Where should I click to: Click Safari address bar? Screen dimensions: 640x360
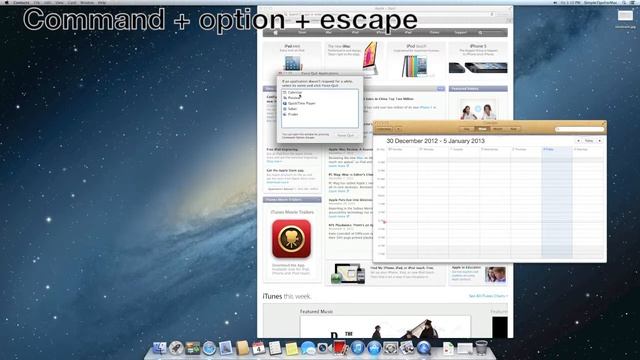390,14
